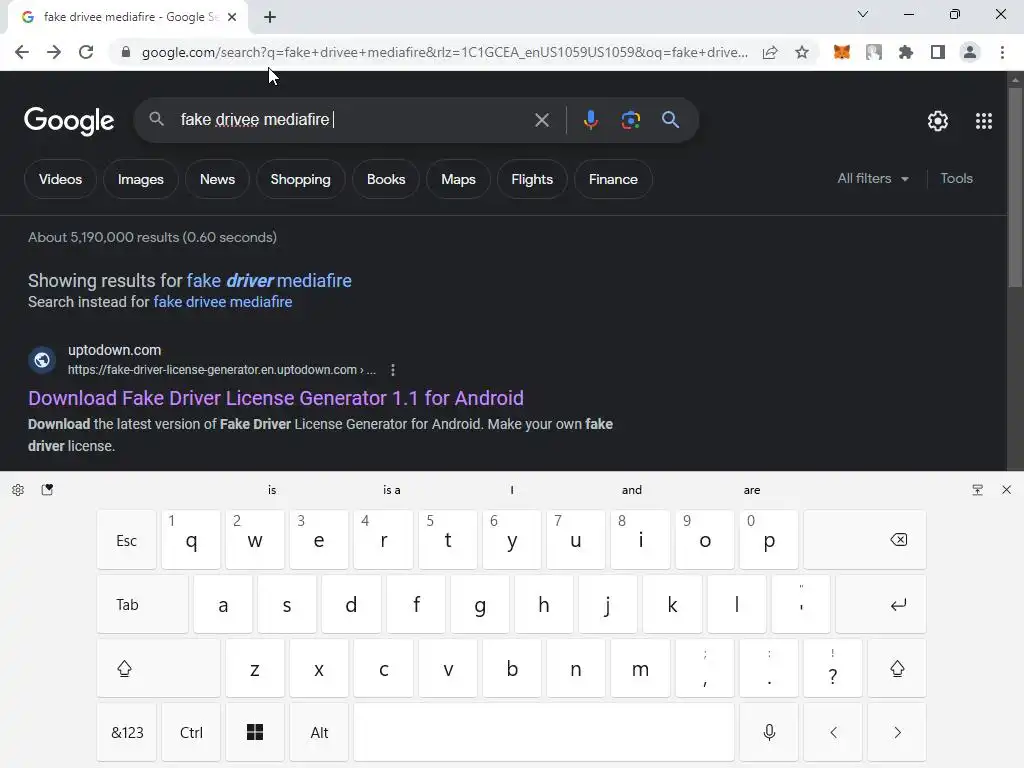Image resolution: width=1024 pixels, height=768 pixels.
Task: Toggle the Alt key
Action: coord(319,732)
